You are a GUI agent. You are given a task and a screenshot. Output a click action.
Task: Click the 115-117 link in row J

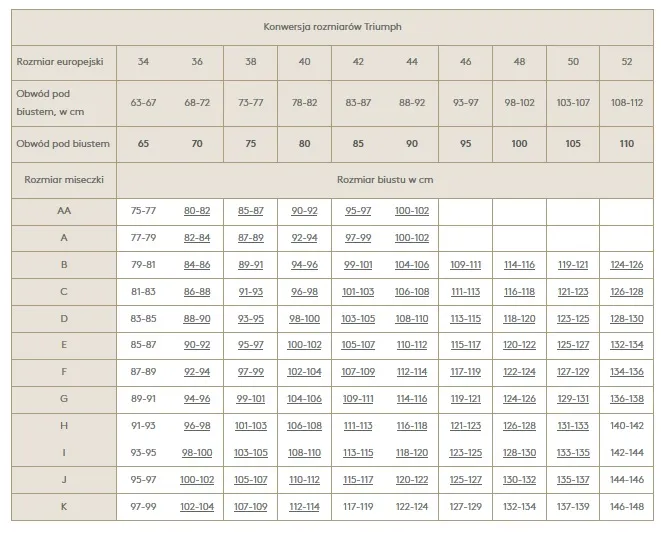358,480
